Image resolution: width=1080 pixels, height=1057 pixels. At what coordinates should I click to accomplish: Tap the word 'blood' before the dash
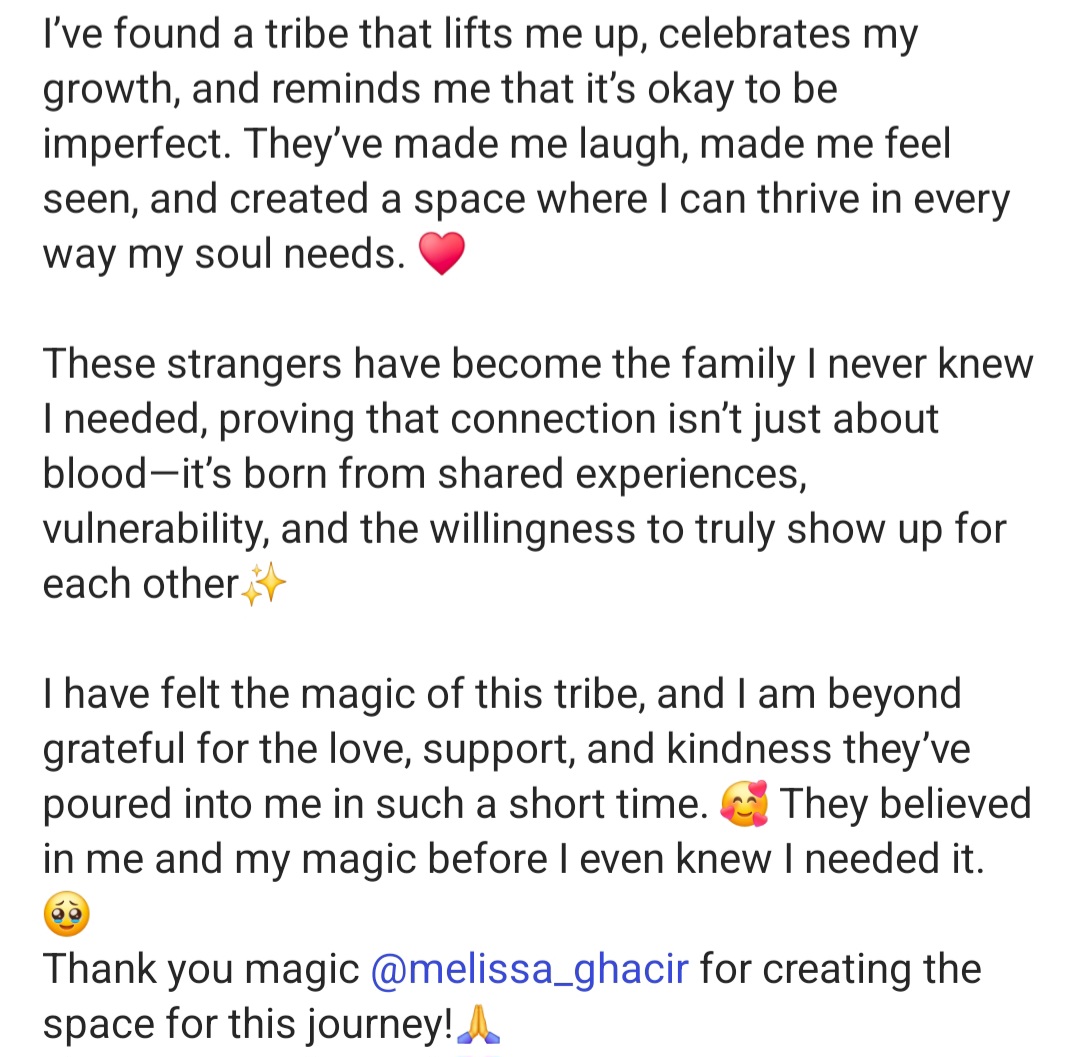coord(94,474)
